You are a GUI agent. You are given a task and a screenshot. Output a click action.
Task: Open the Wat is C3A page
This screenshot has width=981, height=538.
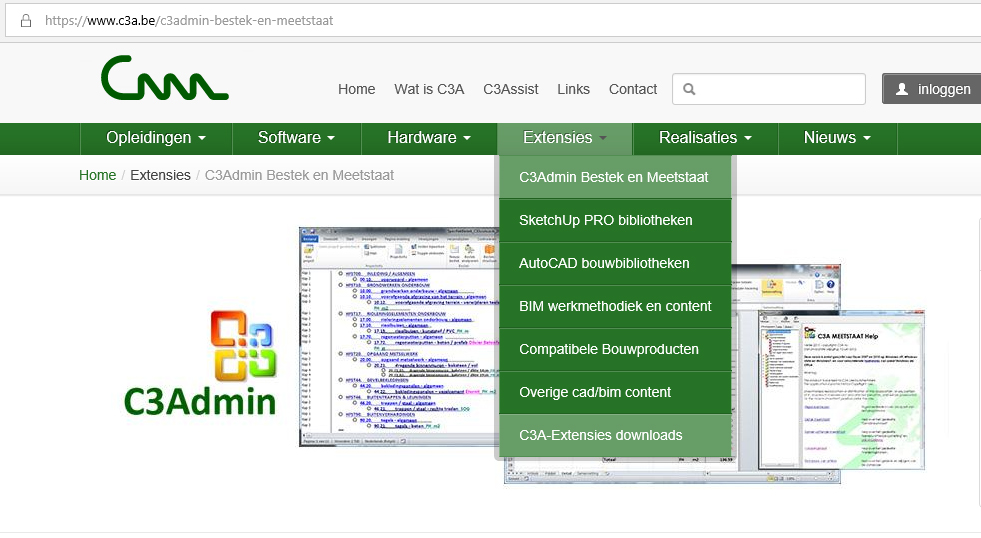tap(429, 89)
